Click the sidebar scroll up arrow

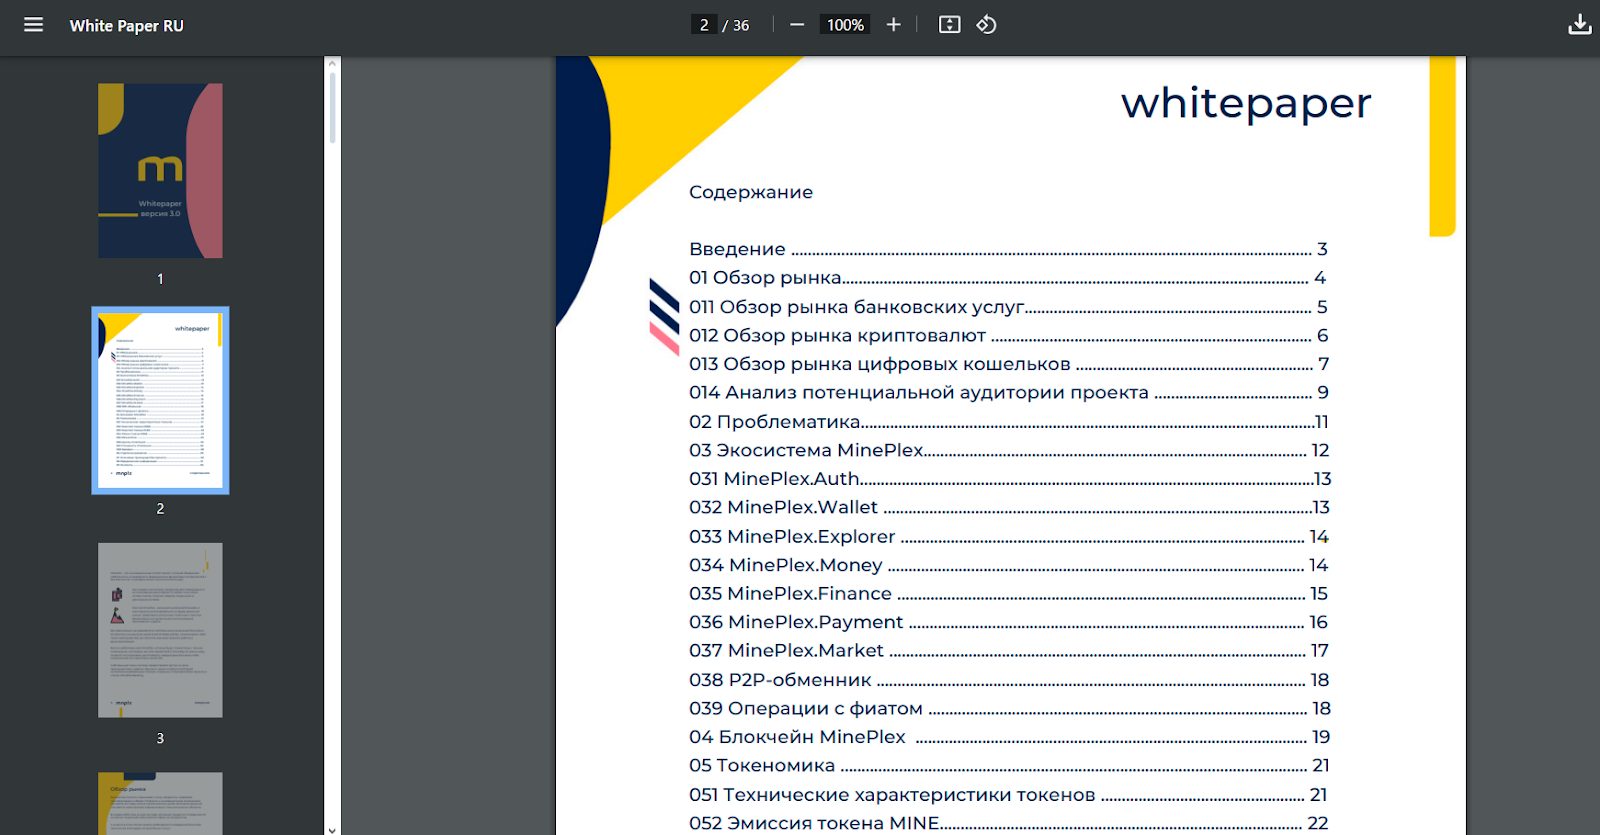332,63
